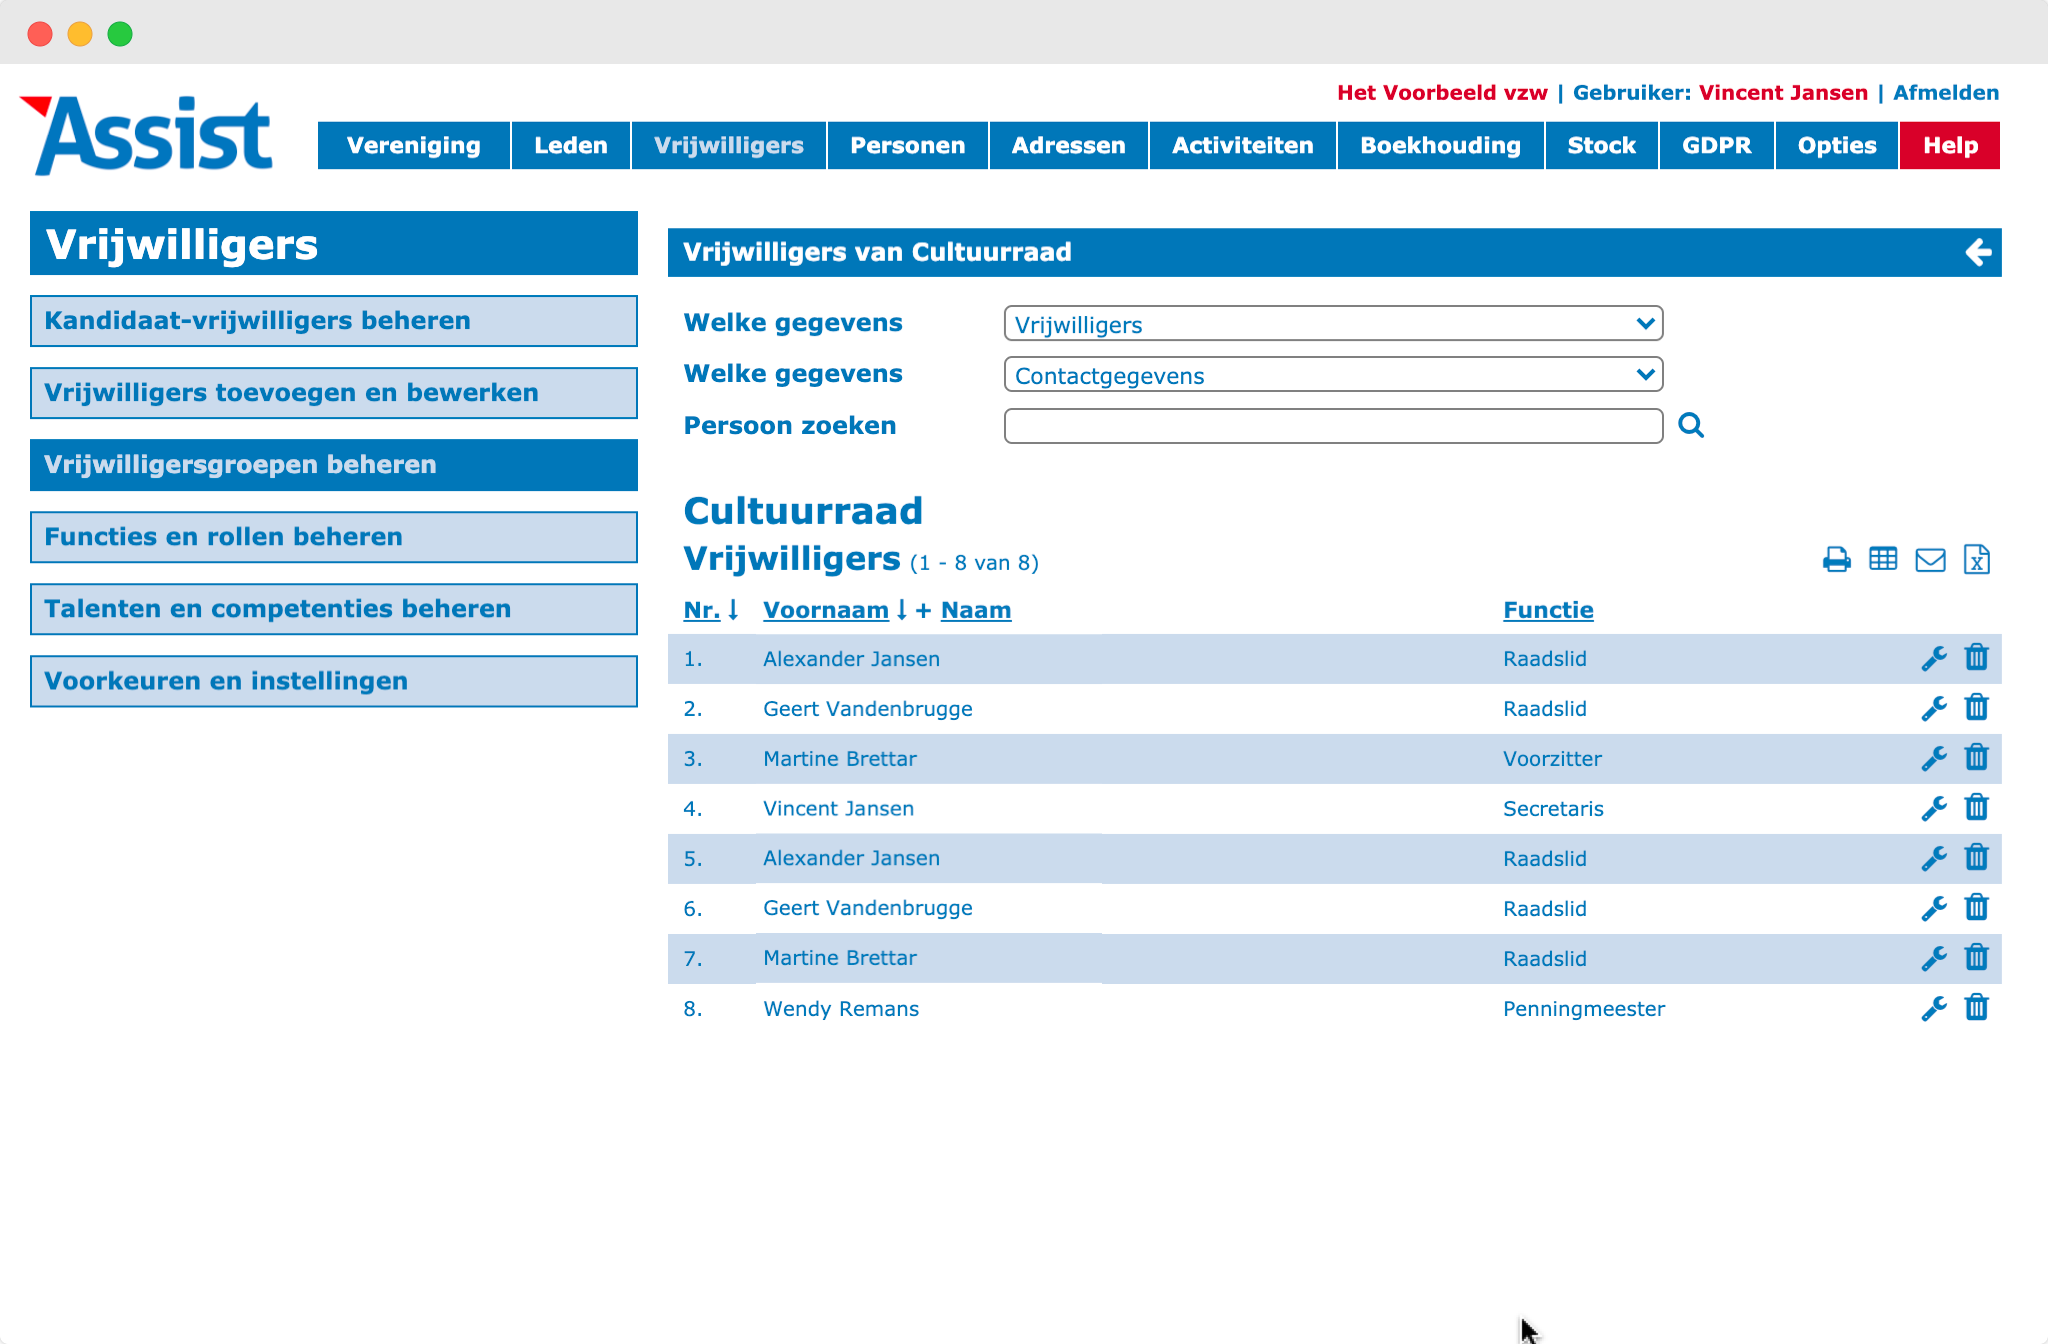The image size is (2048, 1344).
Task: Sort by the Functie column header
Action: pyautogui.click(x=1548, y=610)
